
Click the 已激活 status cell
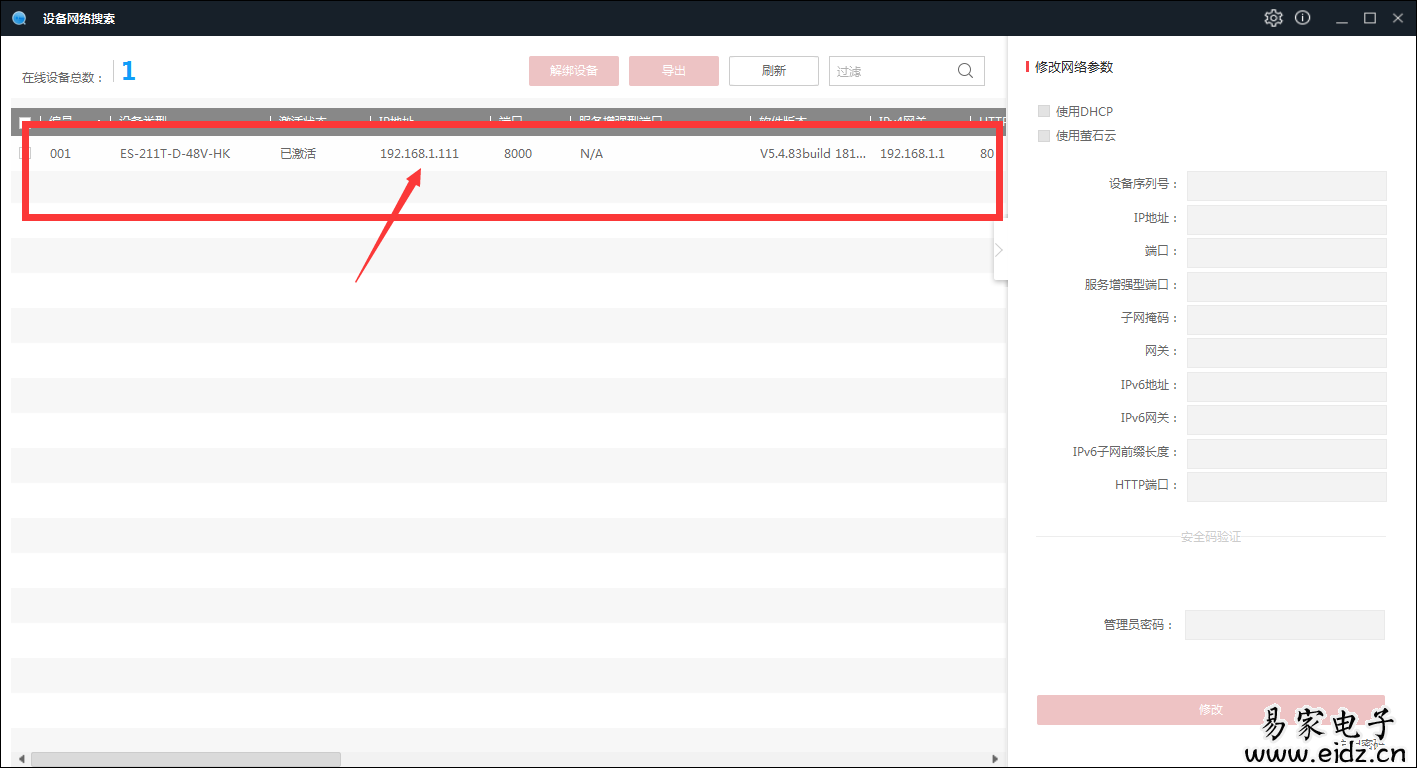tap(298, 154)
